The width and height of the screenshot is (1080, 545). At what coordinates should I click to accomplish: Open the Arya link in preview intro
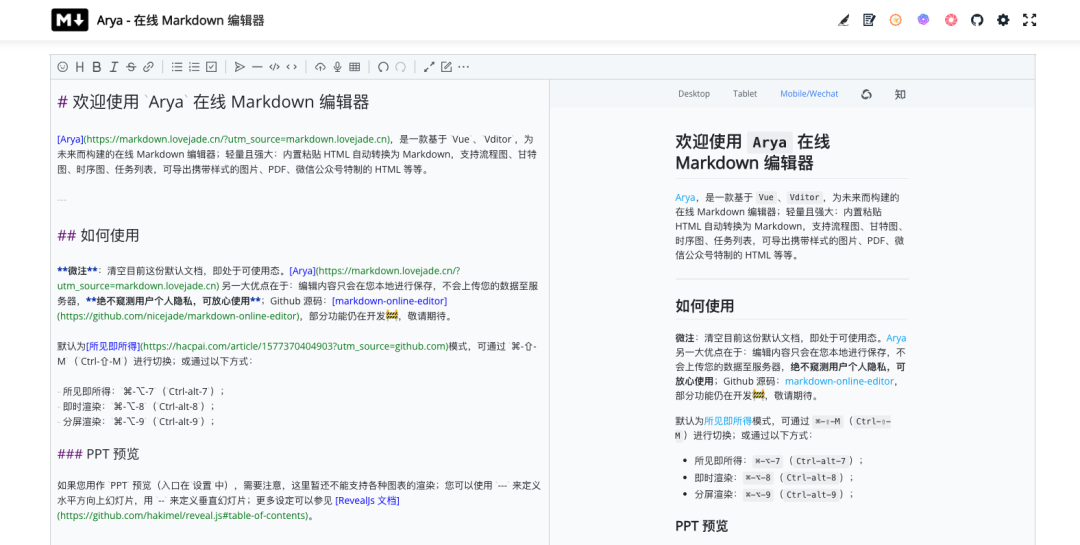pos(685,197)
